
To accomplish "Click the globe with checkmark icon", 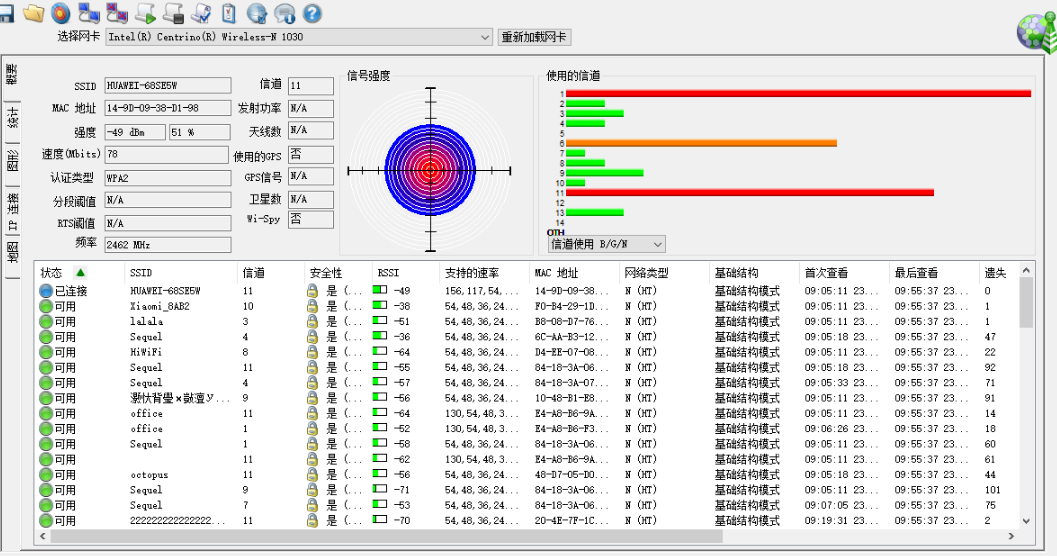I will coord(257,13).
